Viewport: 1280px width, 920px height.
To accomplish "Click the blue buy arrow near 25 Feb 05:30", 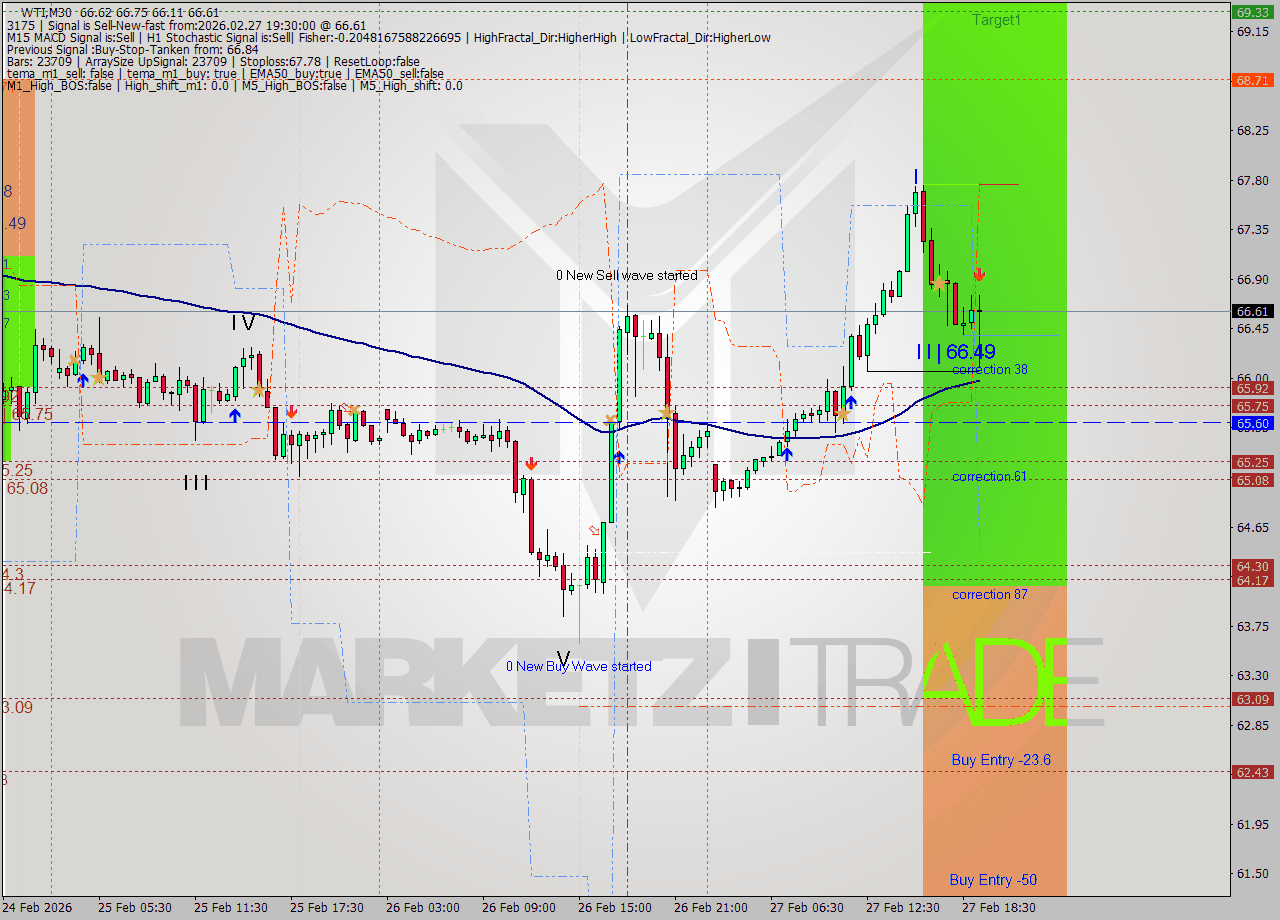I will 82,381.
